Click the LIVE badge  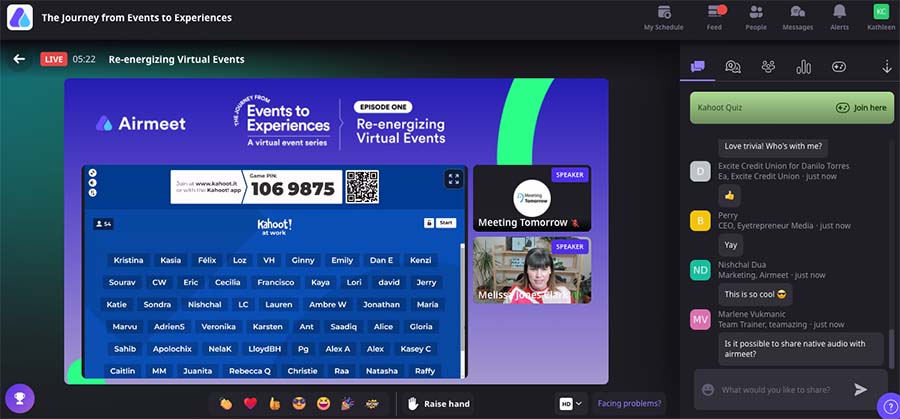pyautogui.click(x=53, y=59)
